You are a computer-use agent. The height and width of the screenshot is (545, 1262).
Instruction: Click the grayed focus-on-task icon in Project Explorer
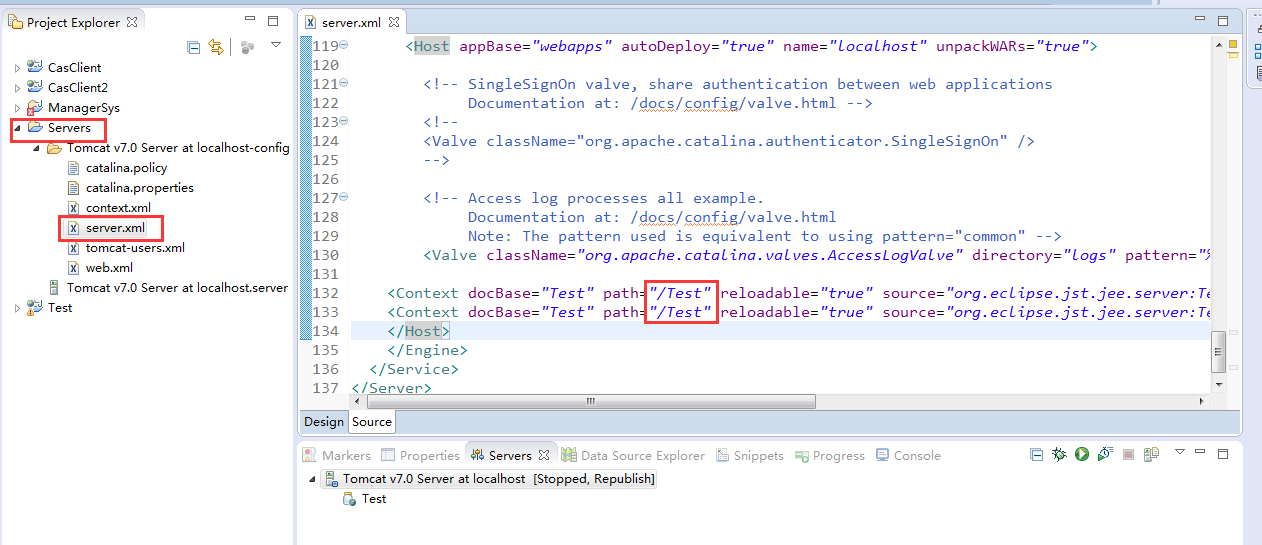247,46
